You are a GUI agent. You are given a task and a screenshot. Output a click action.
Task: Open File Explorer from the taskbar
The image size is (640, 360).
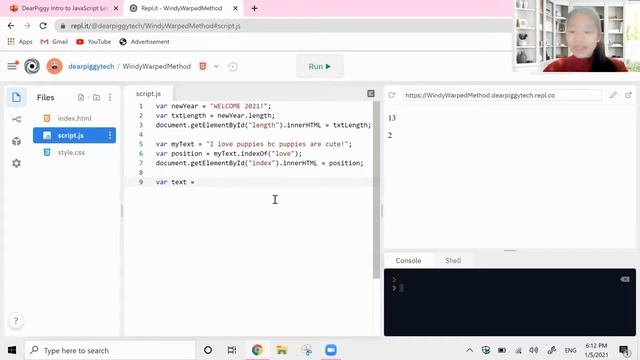pyautogui.click(x=282, y=350)
